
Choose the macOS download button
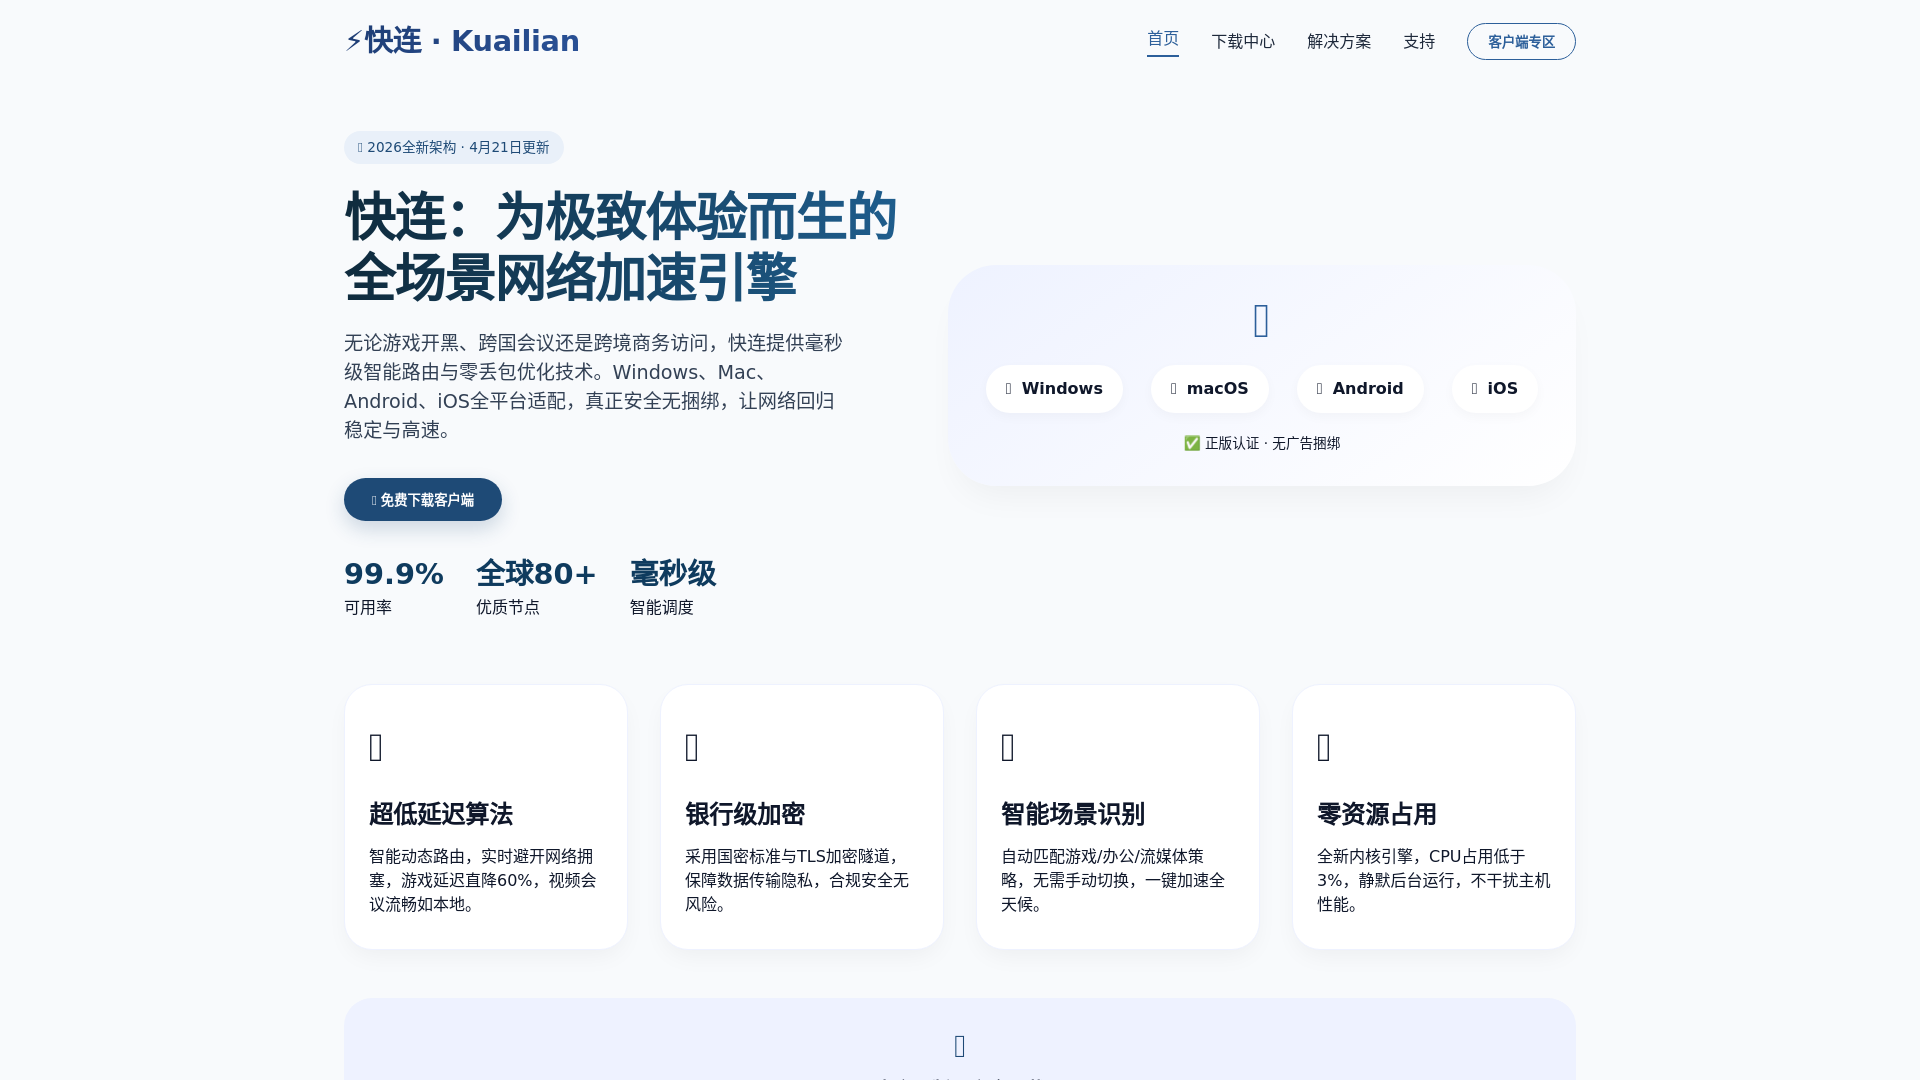[x=1209, y=389]
